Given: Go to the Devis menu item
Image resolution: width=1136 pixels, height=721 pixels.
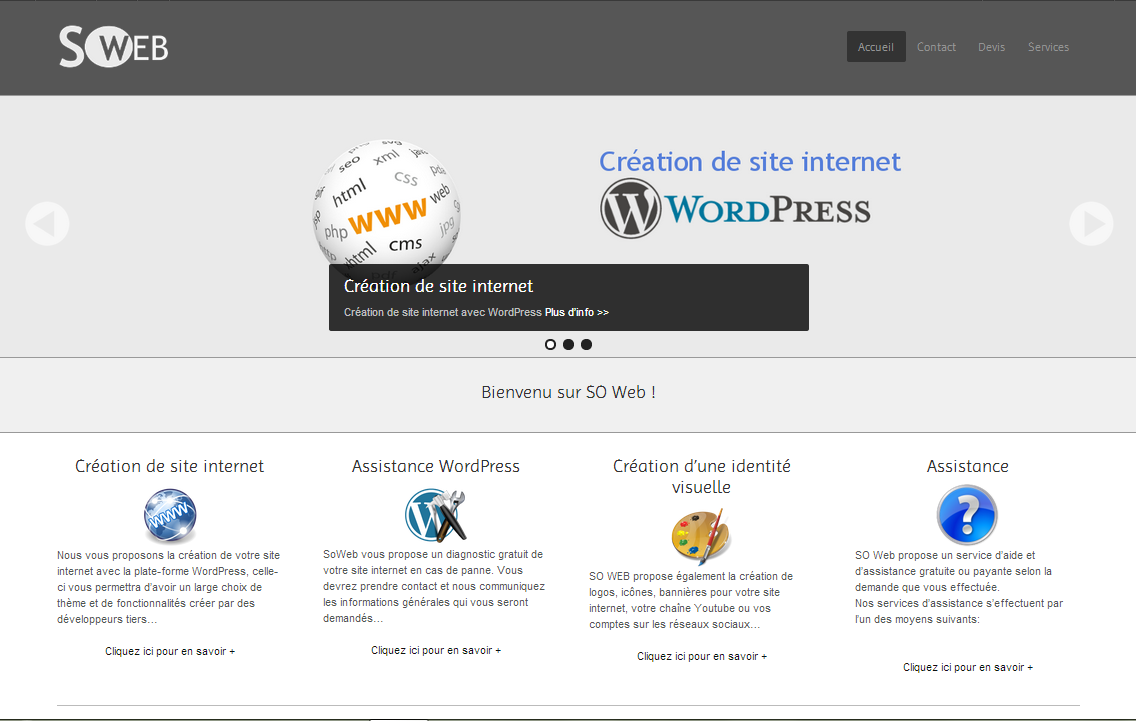Looking at the screenshot, I should 991,47.
